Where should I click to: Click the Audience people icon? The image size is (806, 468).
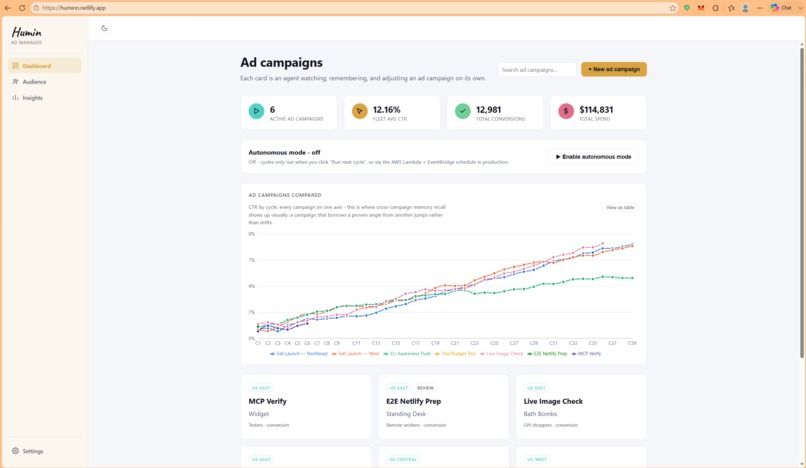coord(15,82)
